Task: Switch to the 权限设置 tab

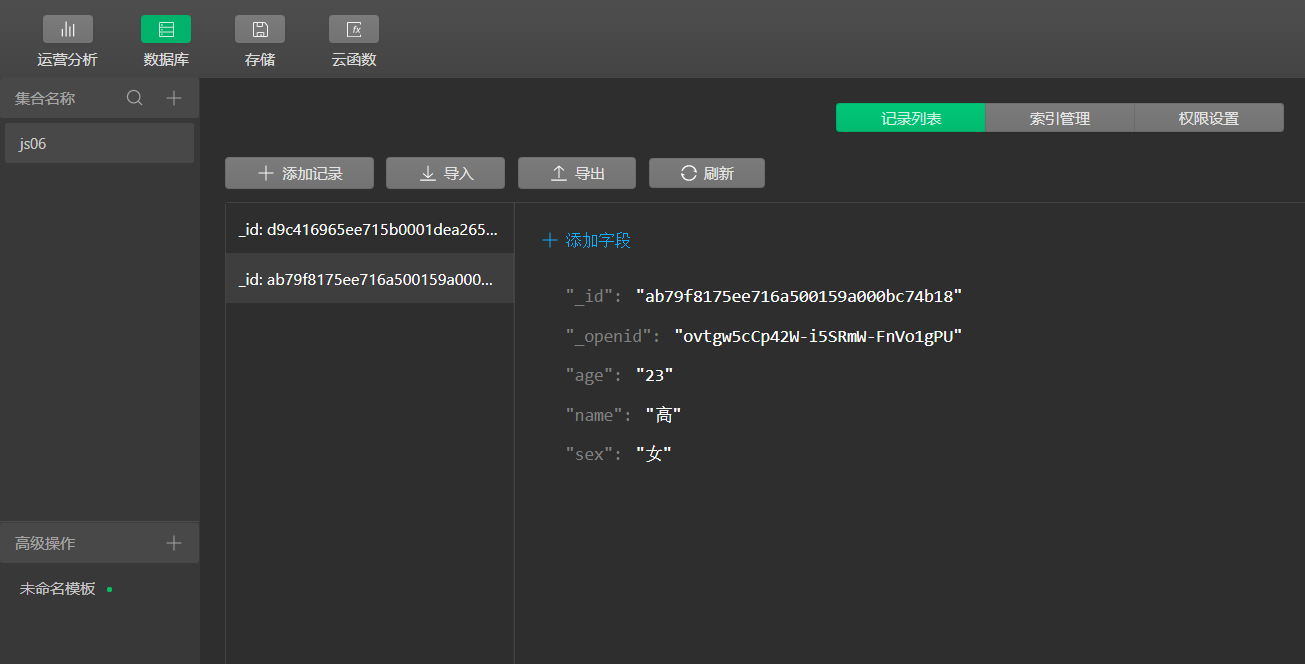Action: click(x=1209, y=118)
